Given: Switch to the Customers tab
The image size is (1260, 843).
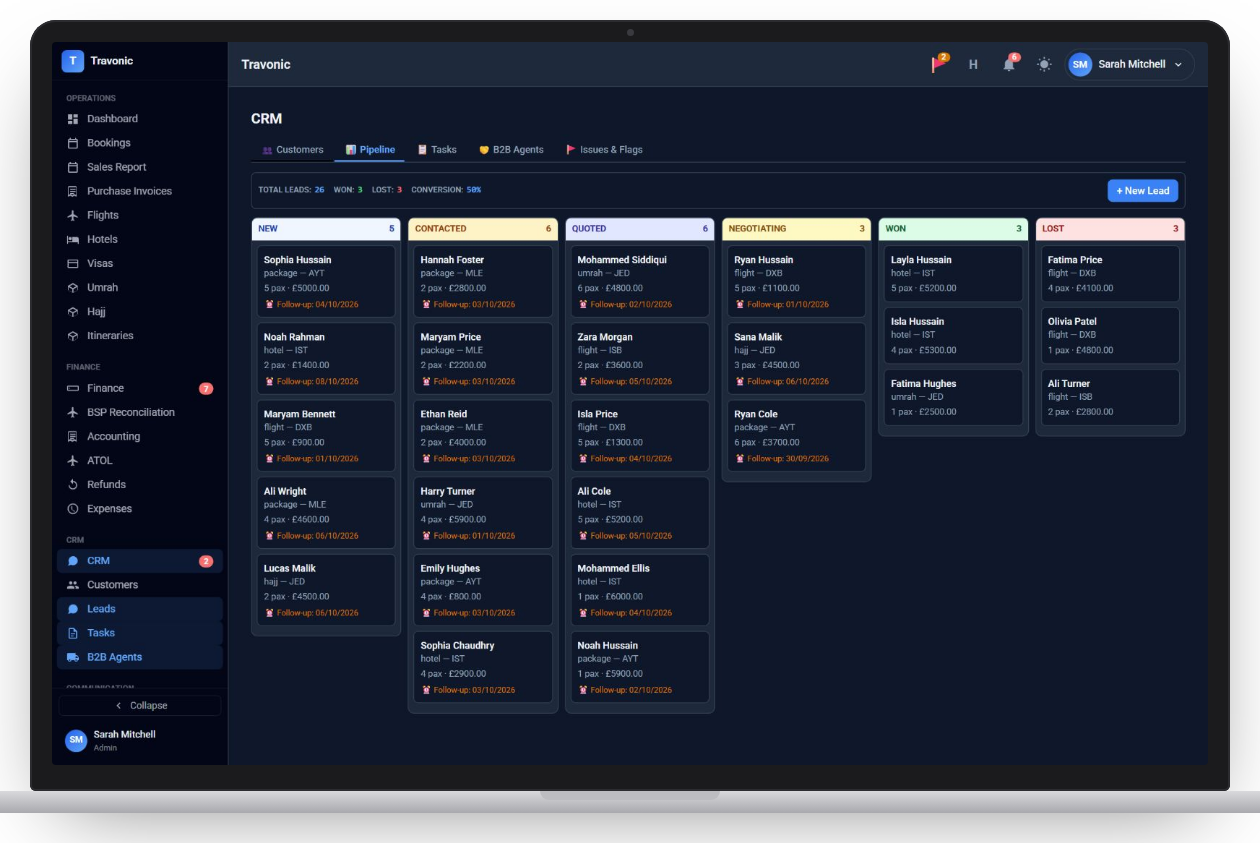Looking at the screenshot, I should [x=292, y=150].
